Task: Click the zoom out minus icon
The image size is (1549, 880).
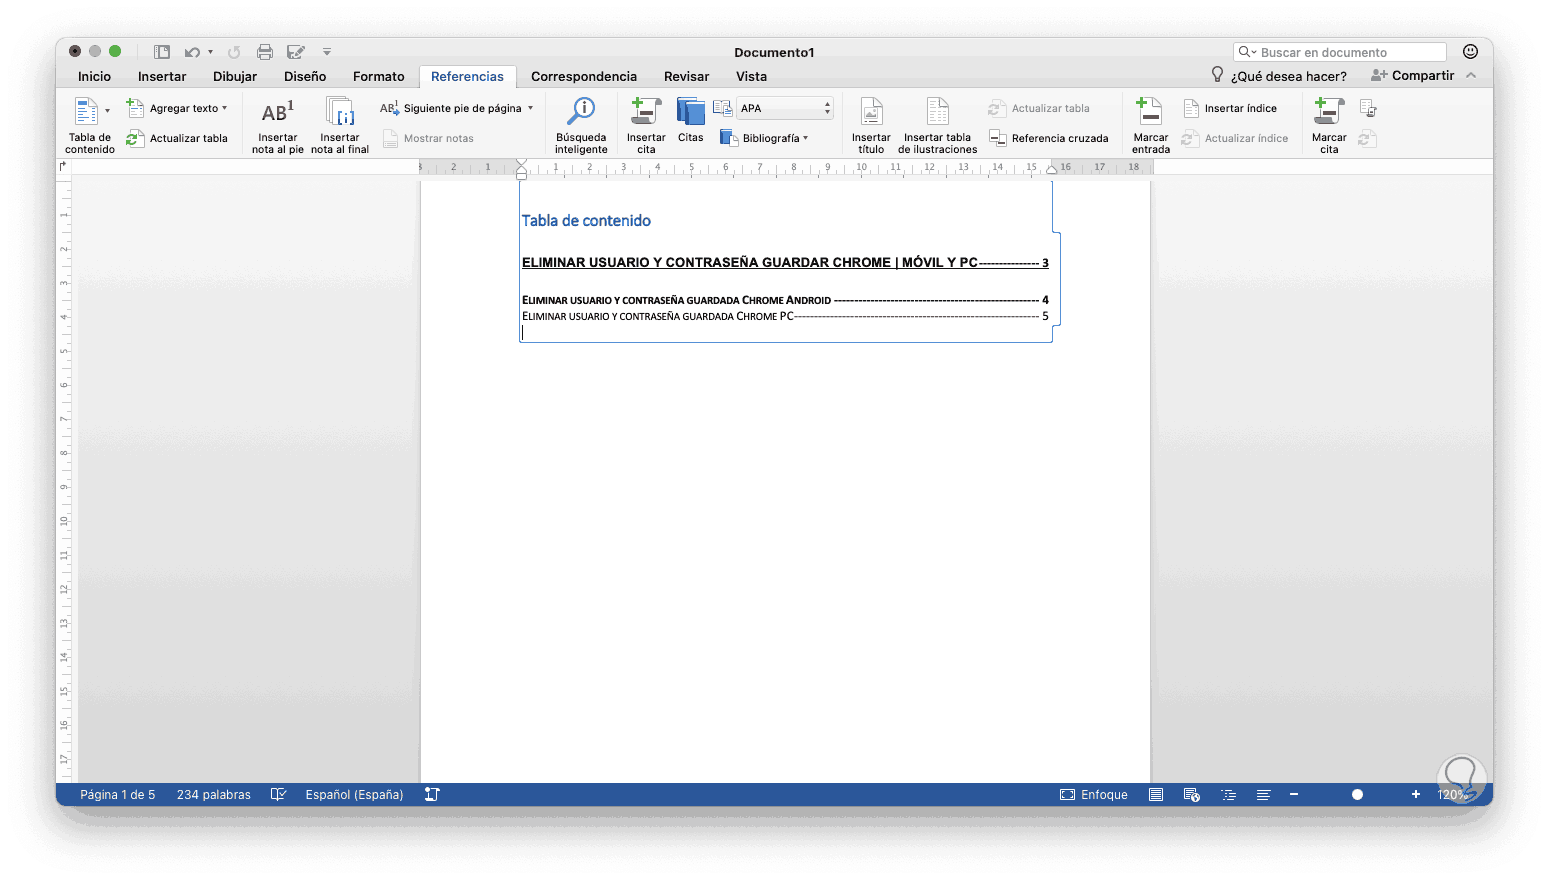Action: 1294,795
